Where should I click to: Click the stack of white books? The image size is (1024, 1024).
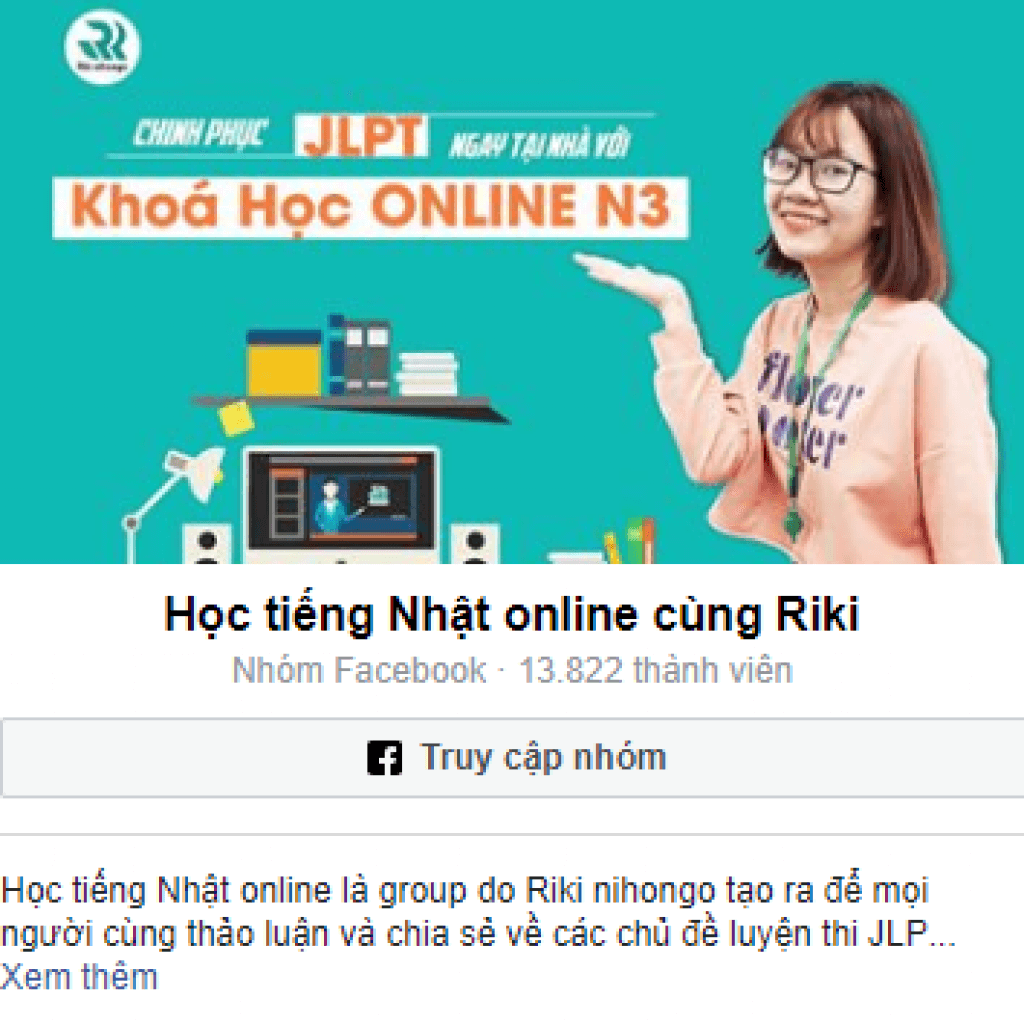426,374
